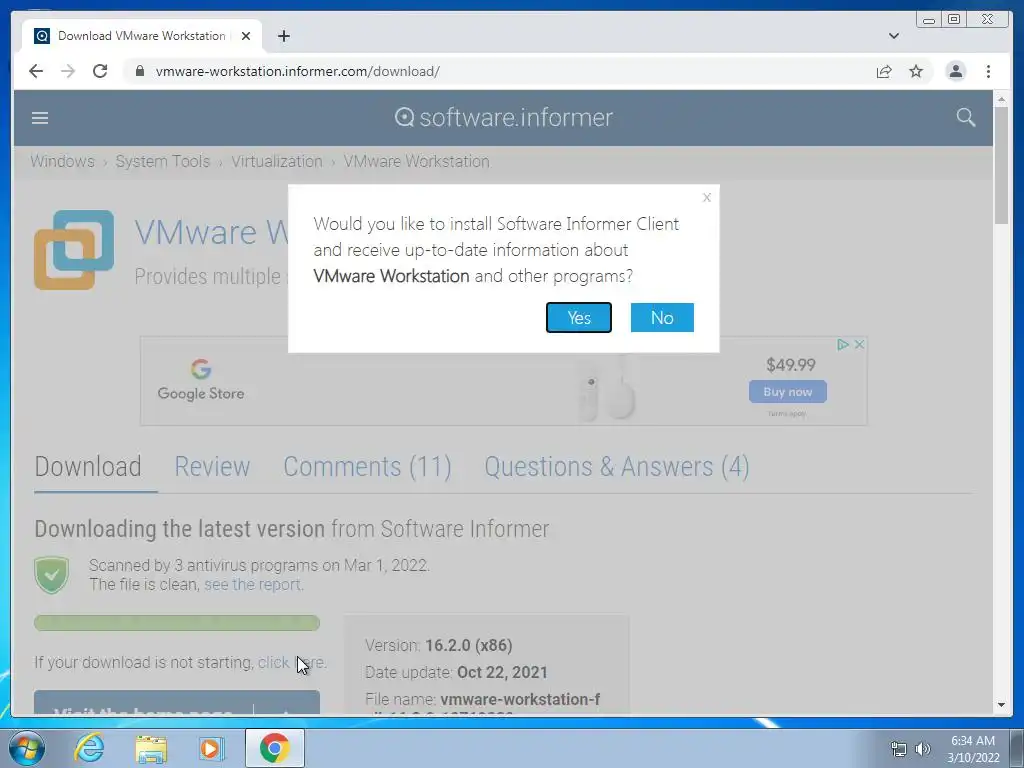This screenshot has width=1024, height=768.
Task: View site information via the padlock icon
Action: tap(139, 71)
